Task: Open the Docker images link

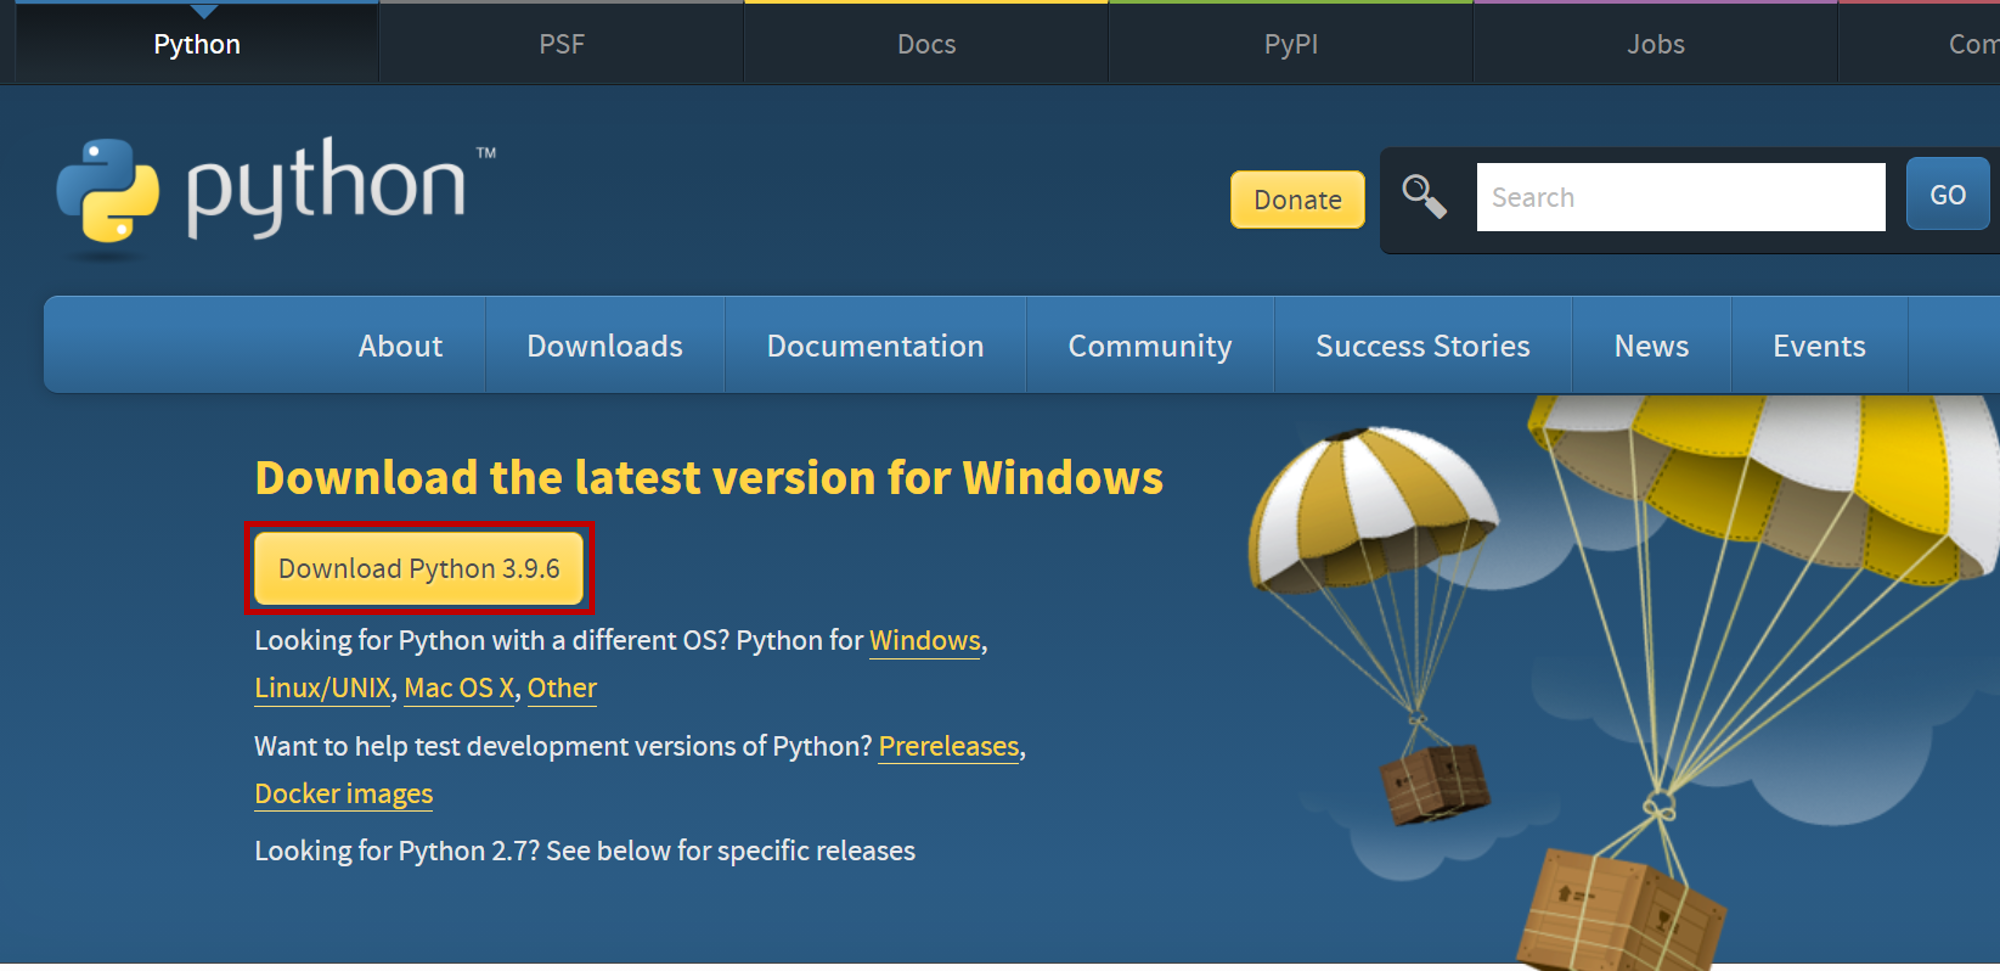Action: pos(343,794)
